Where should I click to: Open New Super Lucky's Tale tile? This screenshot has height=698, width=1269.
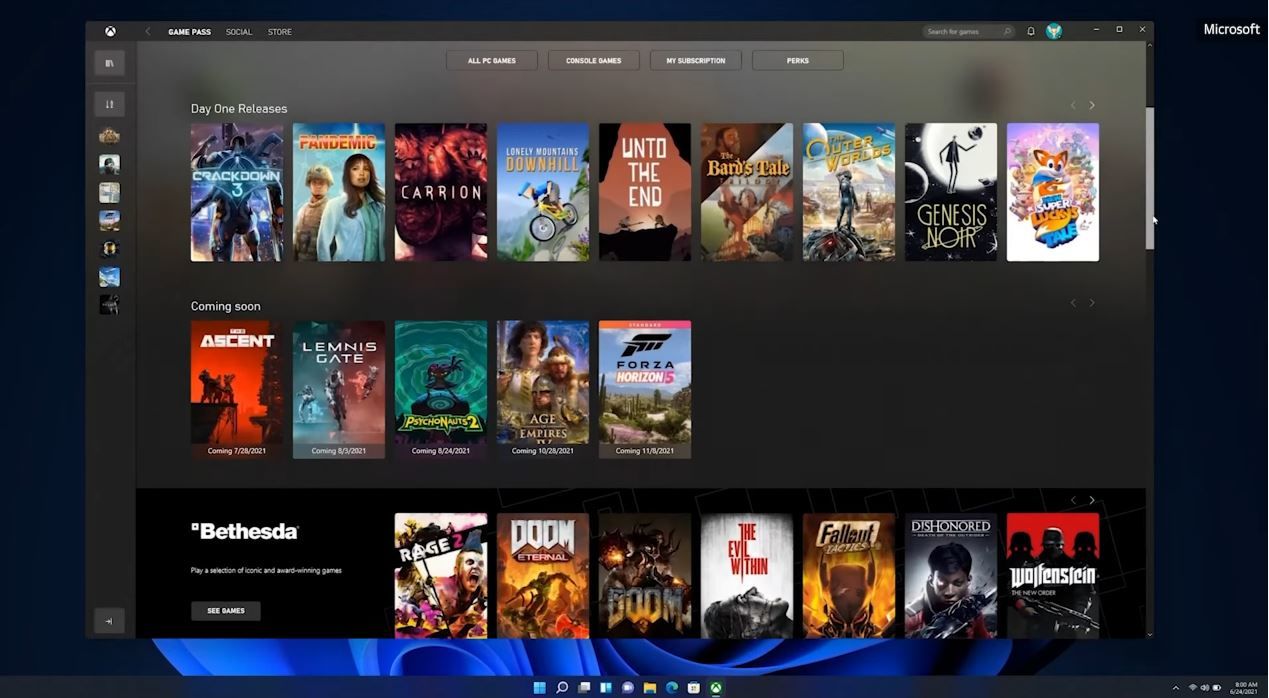point(1053,192)
